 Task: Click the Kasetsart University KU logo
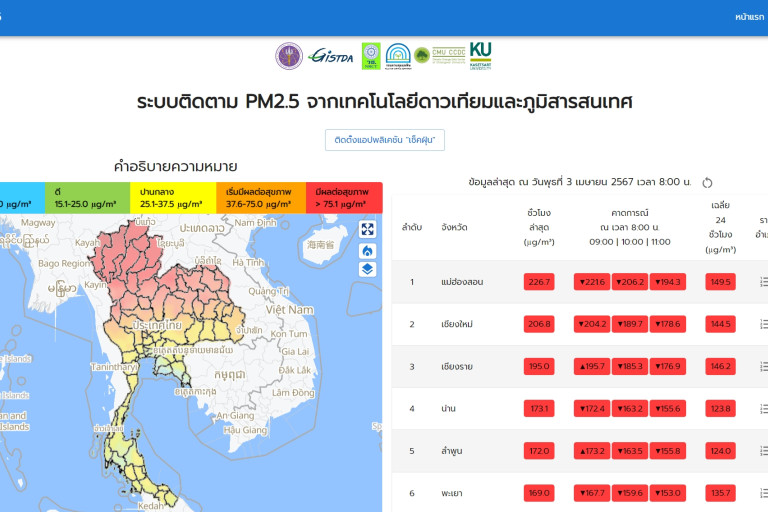(480, 55)
